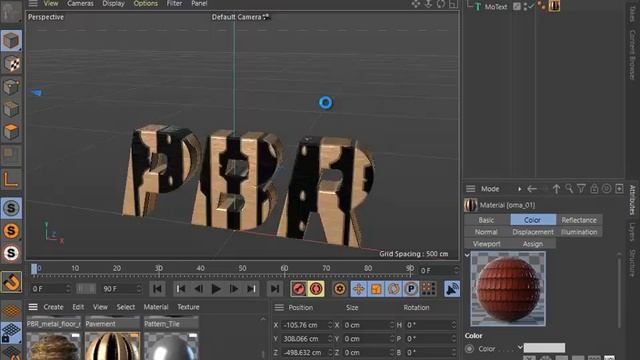Screen dimensions: 640x360
Task: Click the Phong tag on MoText
Action: (x=542, y=6)
